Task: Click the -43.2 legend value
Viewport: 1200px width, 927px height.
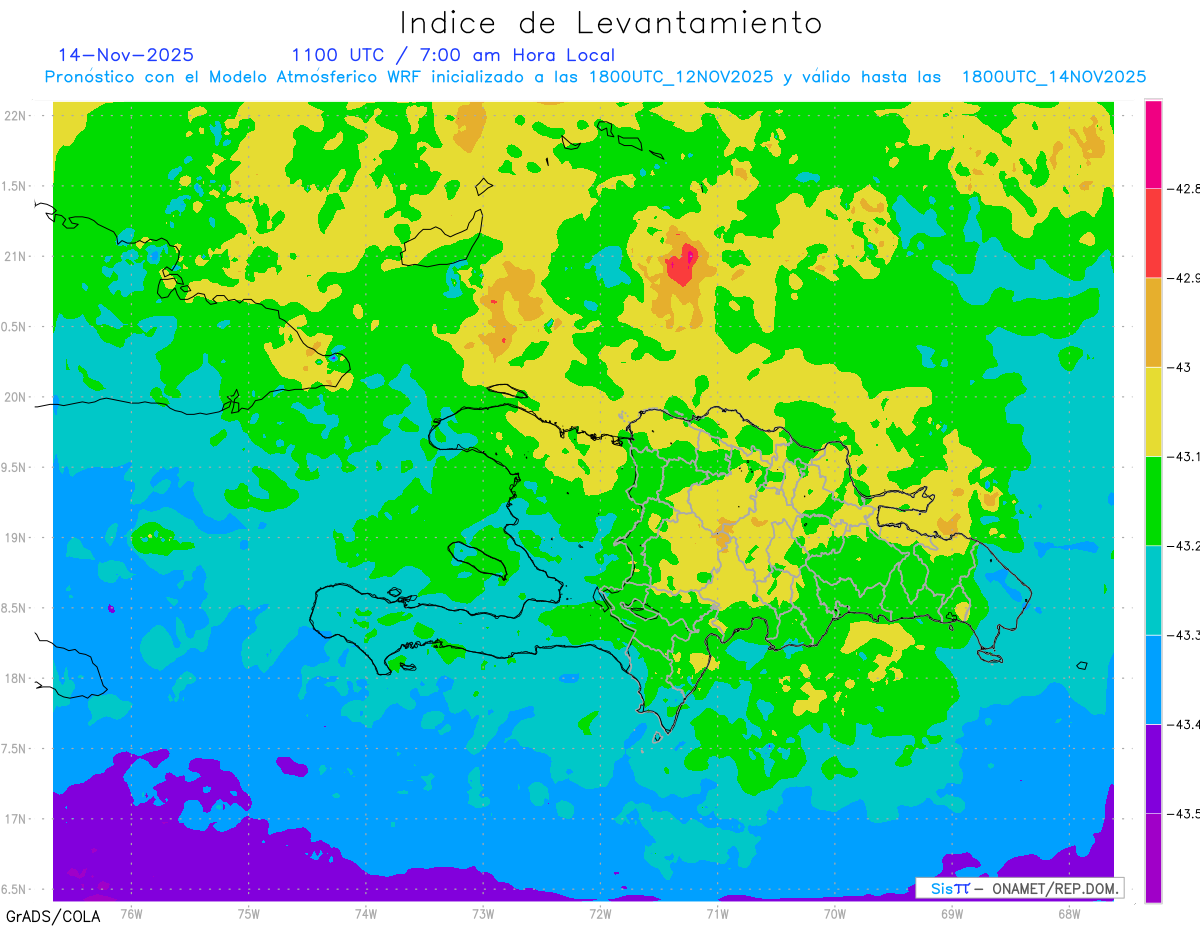Action: click(1183, 546)
